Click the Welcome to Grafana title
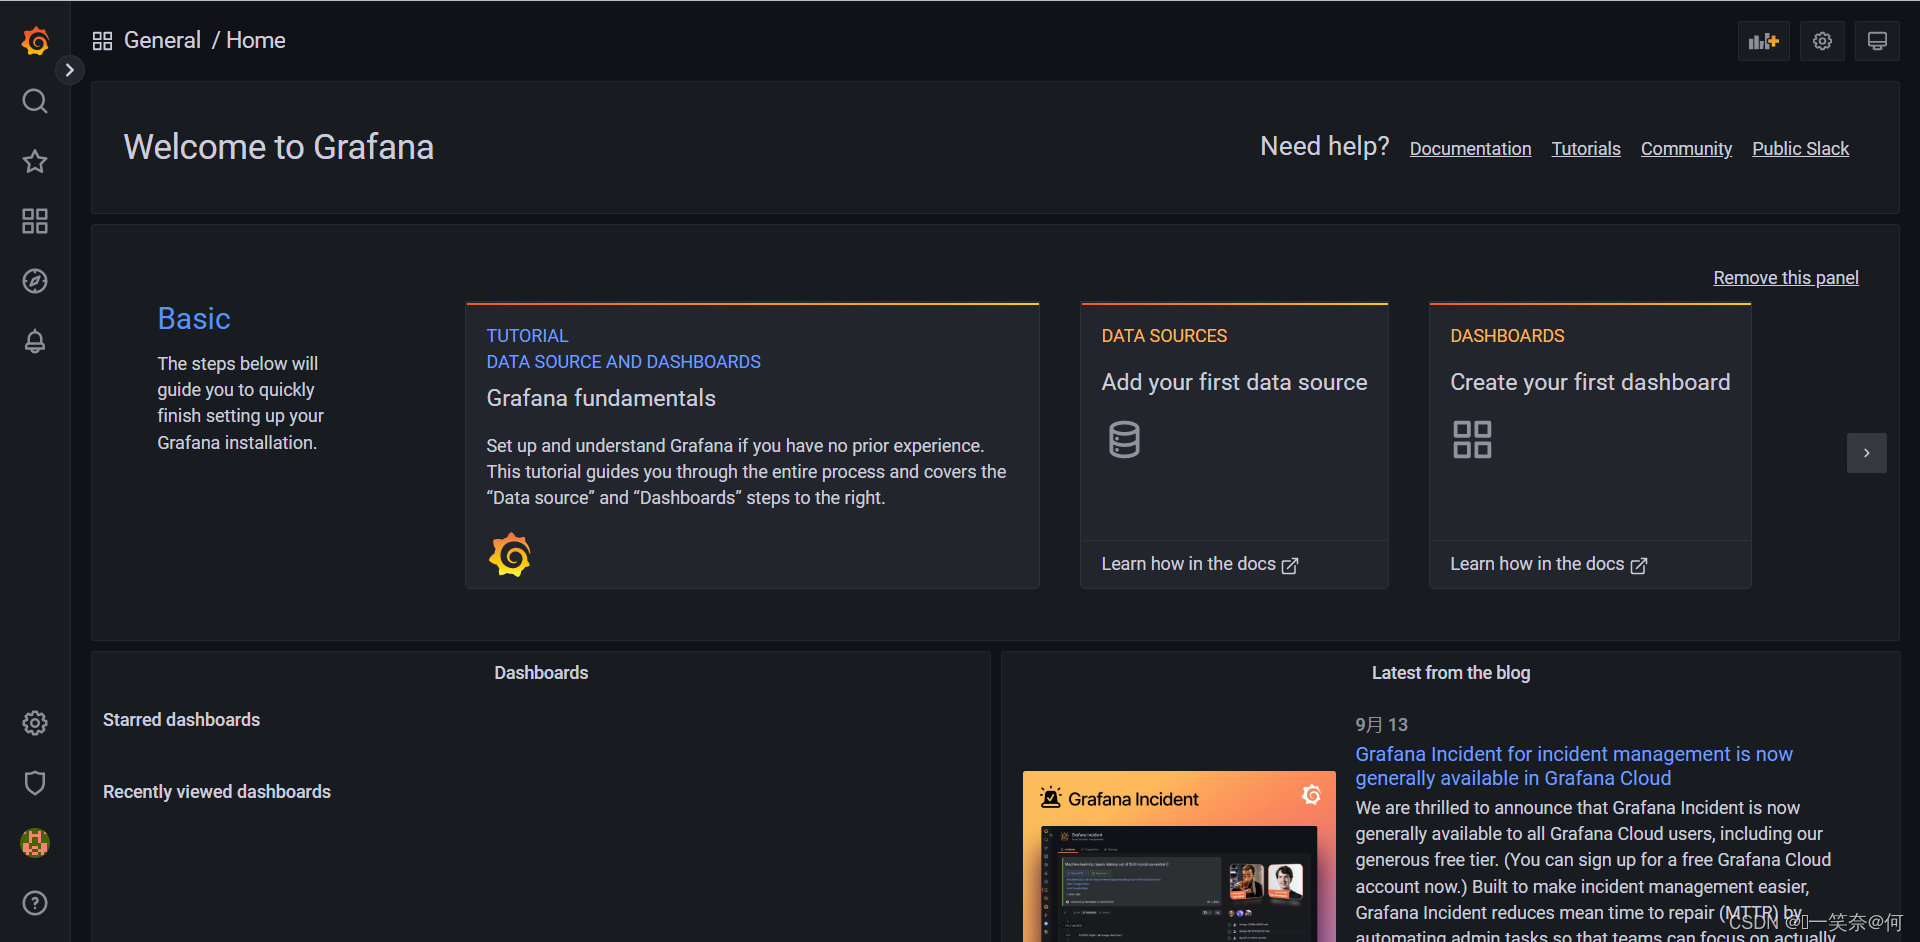 [279, 147]
